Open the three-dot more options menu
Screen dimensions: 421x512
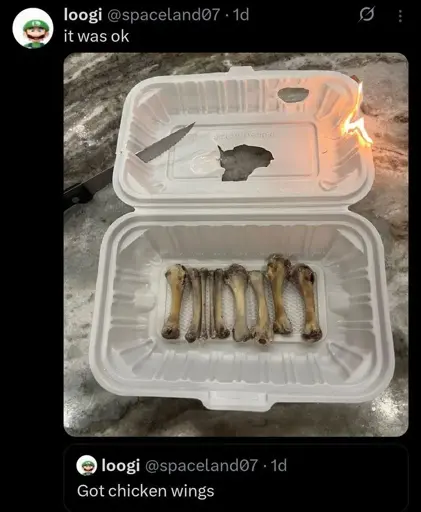pos(400,16)
